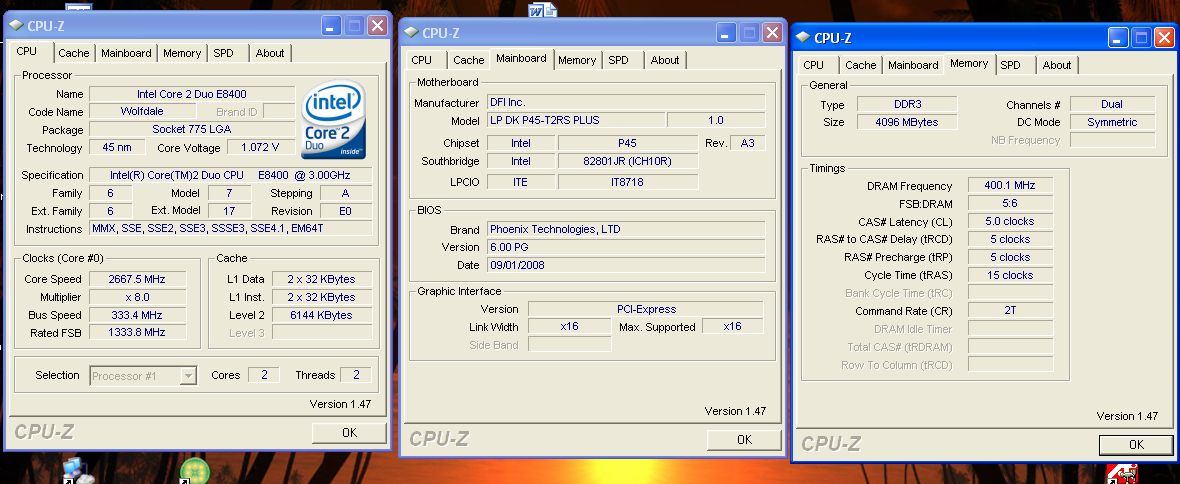Image resolution: width=1180 pixels, height=484 pixels.
Task: Click the Channels # value Dual
Action: point(1112,105)
